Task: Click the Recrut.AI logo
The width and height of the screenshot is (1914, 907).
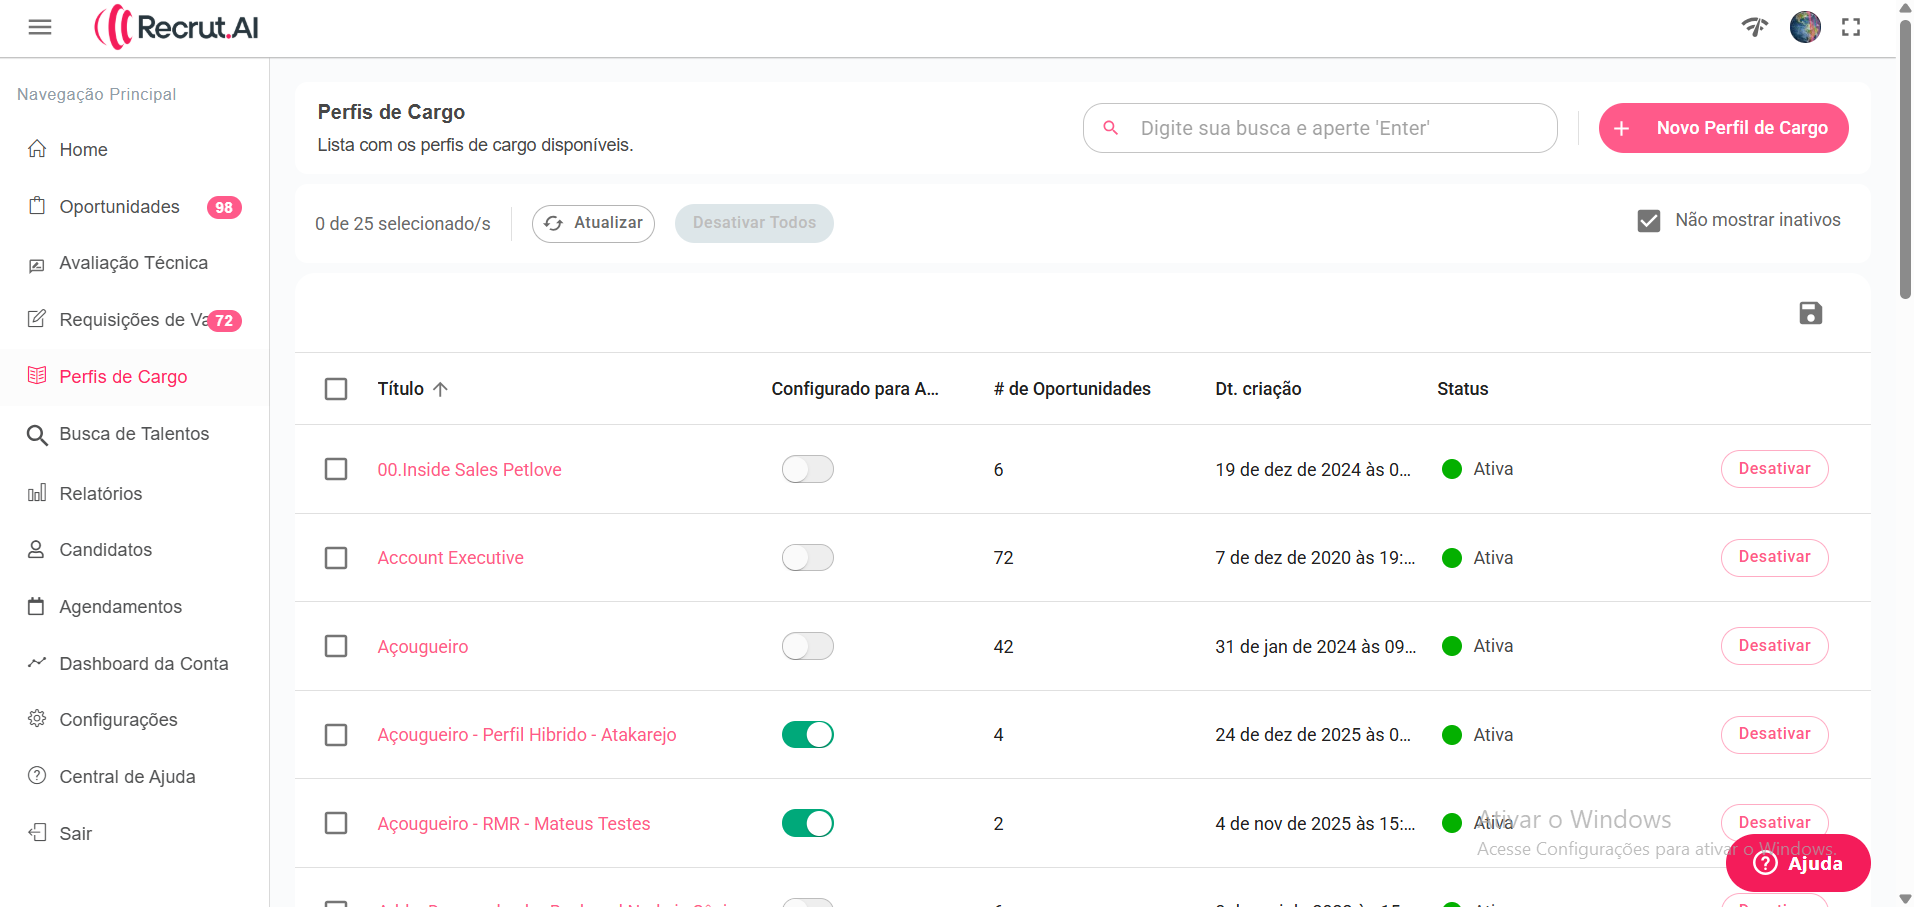Action: [176, 27]
